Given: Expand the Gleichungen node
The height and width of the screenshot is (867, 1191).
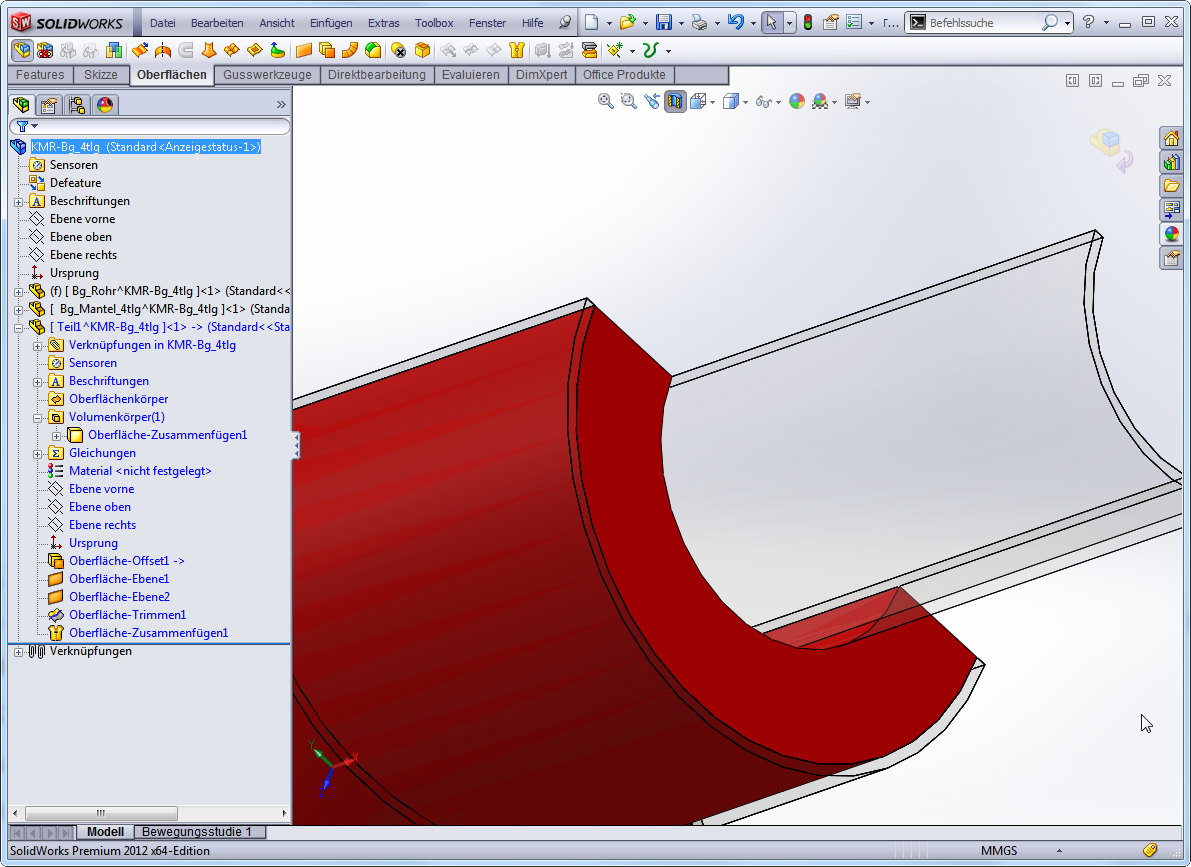Looking at the screenshot, I should click(x=38, y=453).
